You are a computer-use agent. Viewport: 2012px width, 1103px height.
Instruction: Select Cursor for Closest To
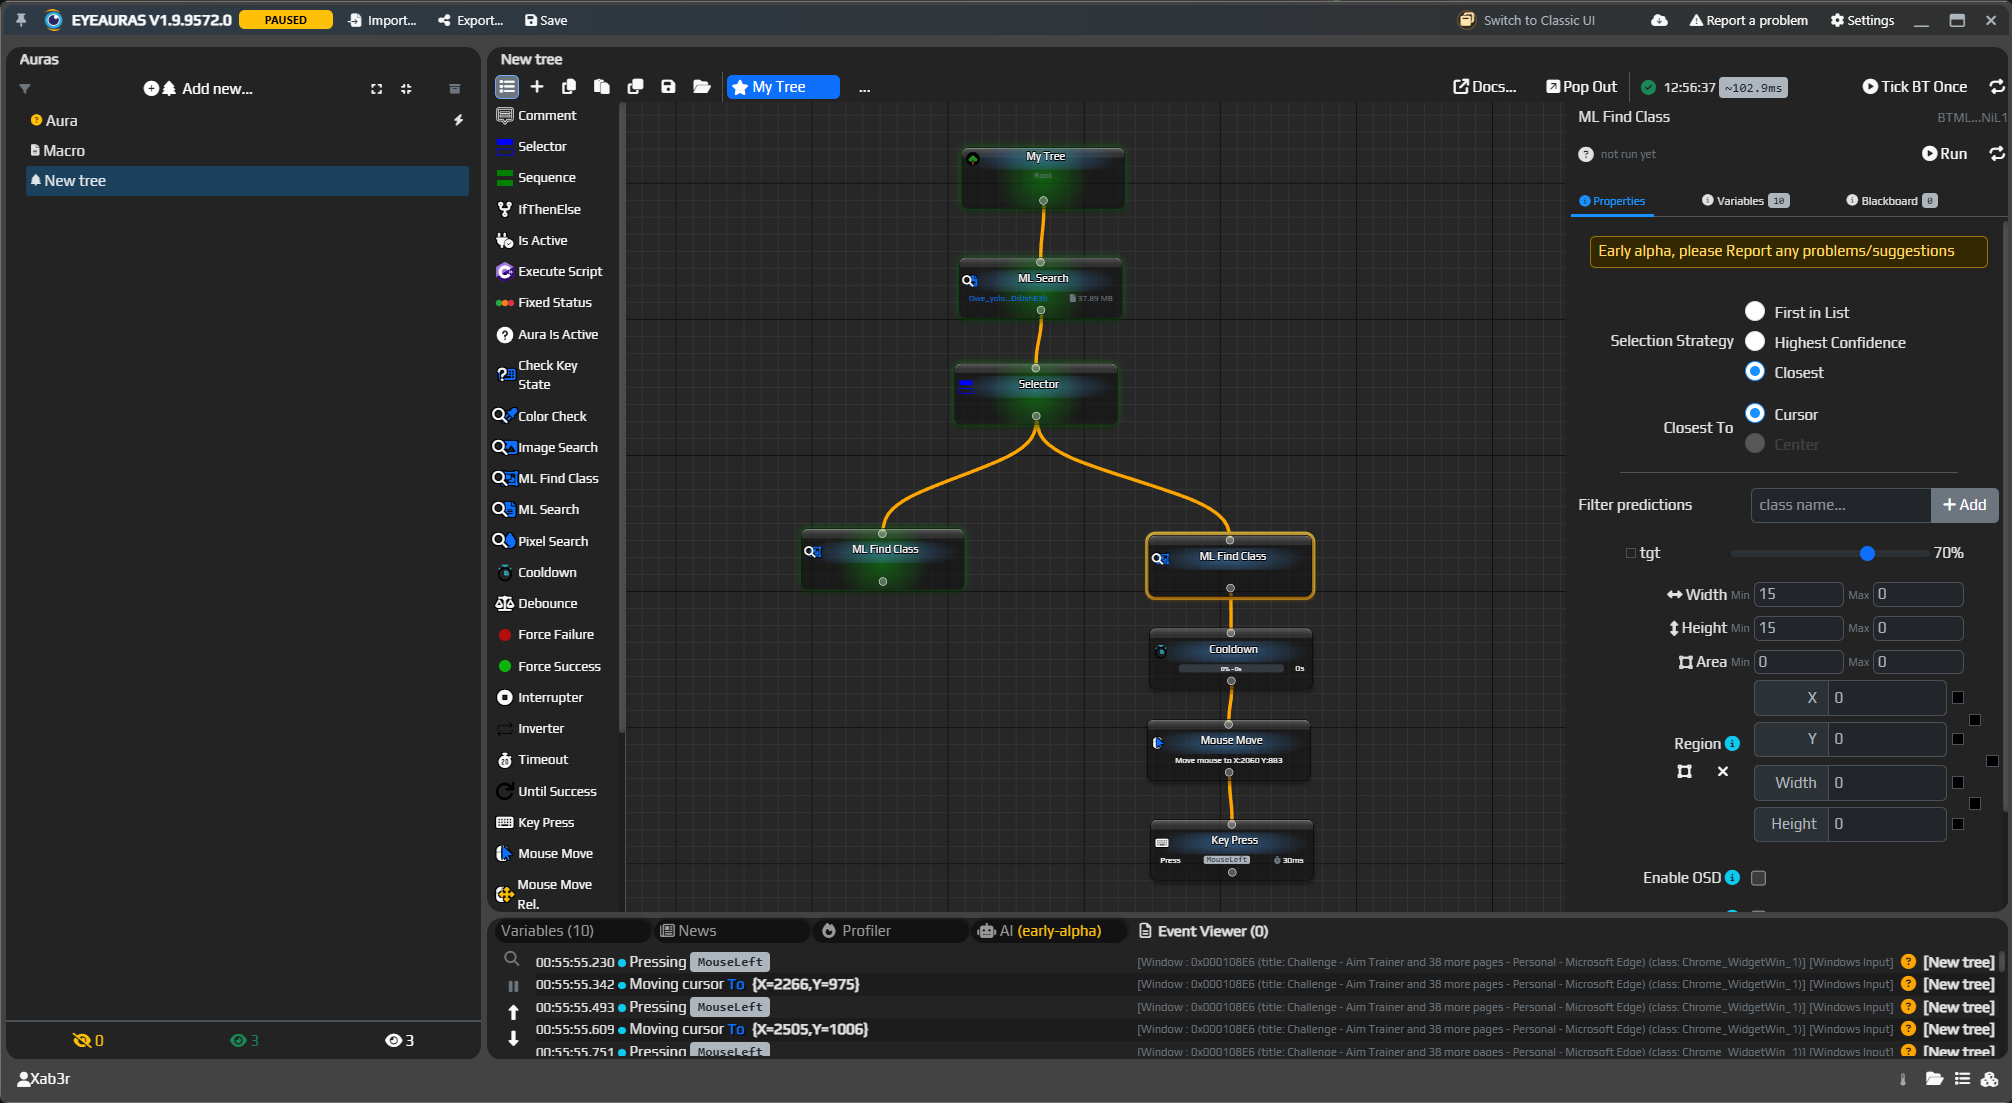click(1755, 414)
